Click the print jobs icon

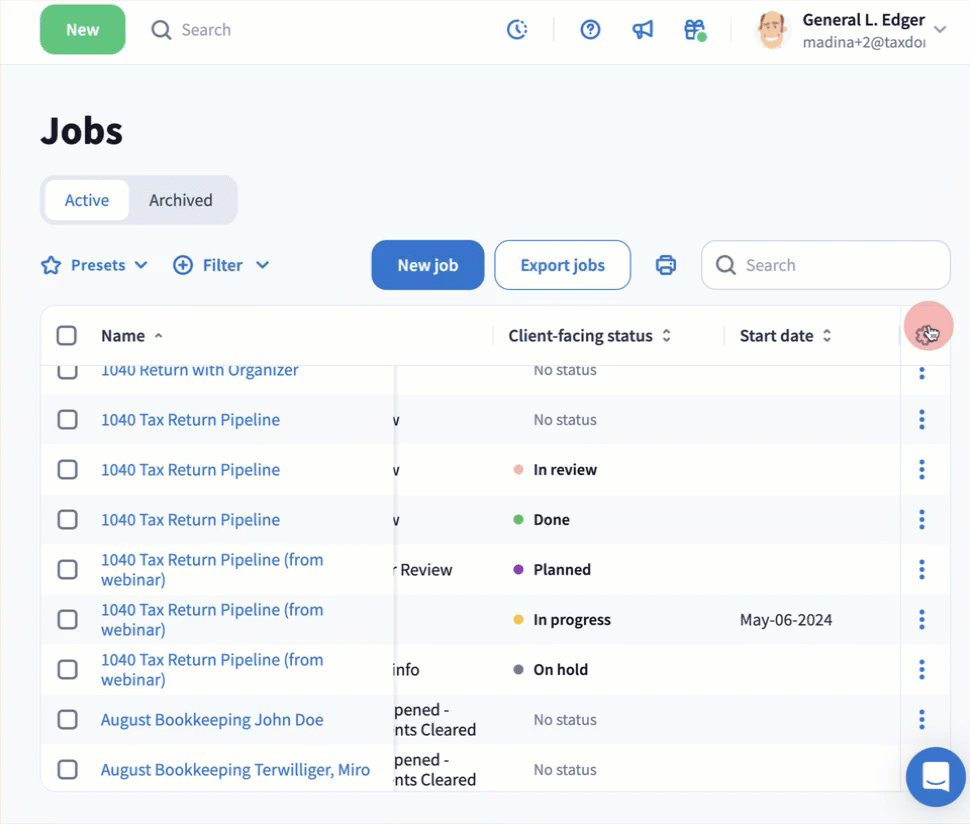(666, 265)
